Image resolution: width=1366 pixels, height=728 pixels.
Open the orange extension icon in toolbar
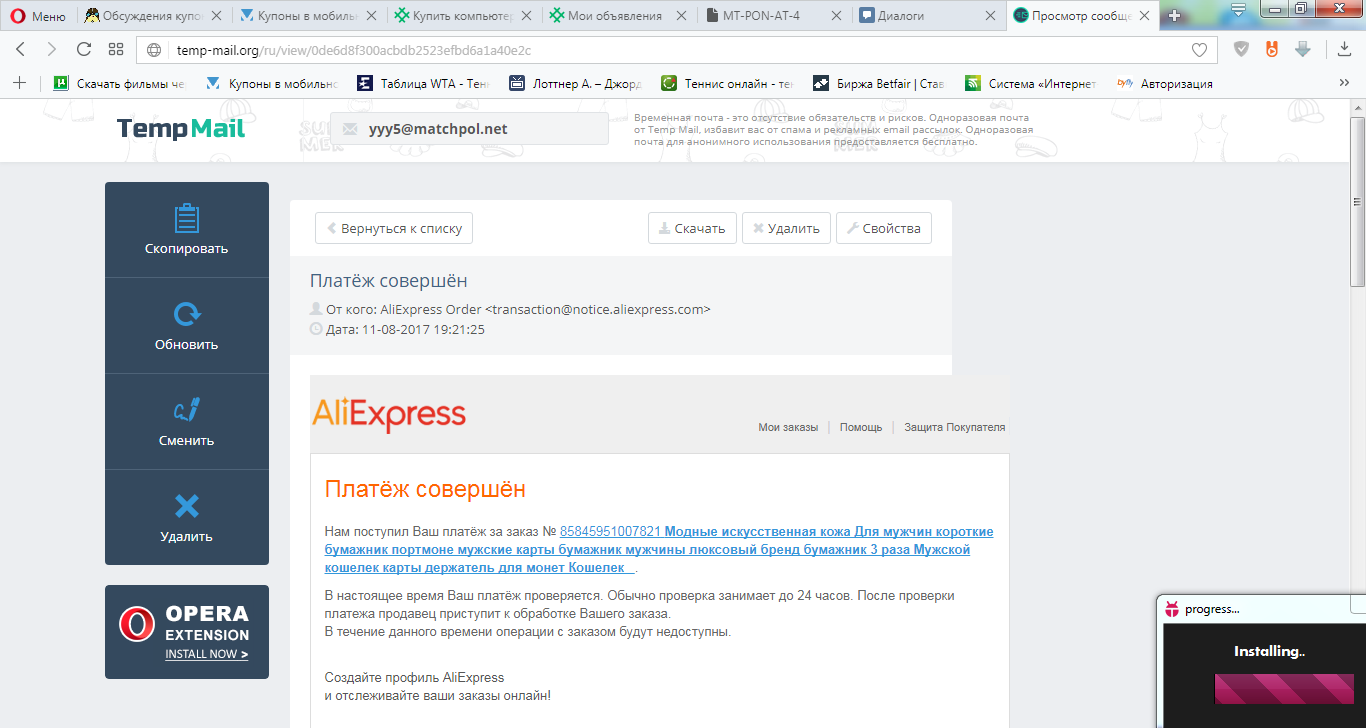[1272, 49]
